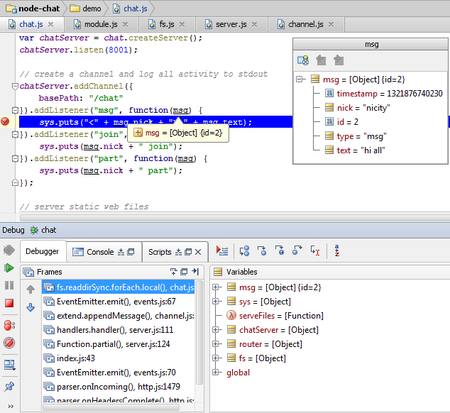
Task: Click Frames panel floating mode icon
Action: pyautogui.click(x=184, y=272)
